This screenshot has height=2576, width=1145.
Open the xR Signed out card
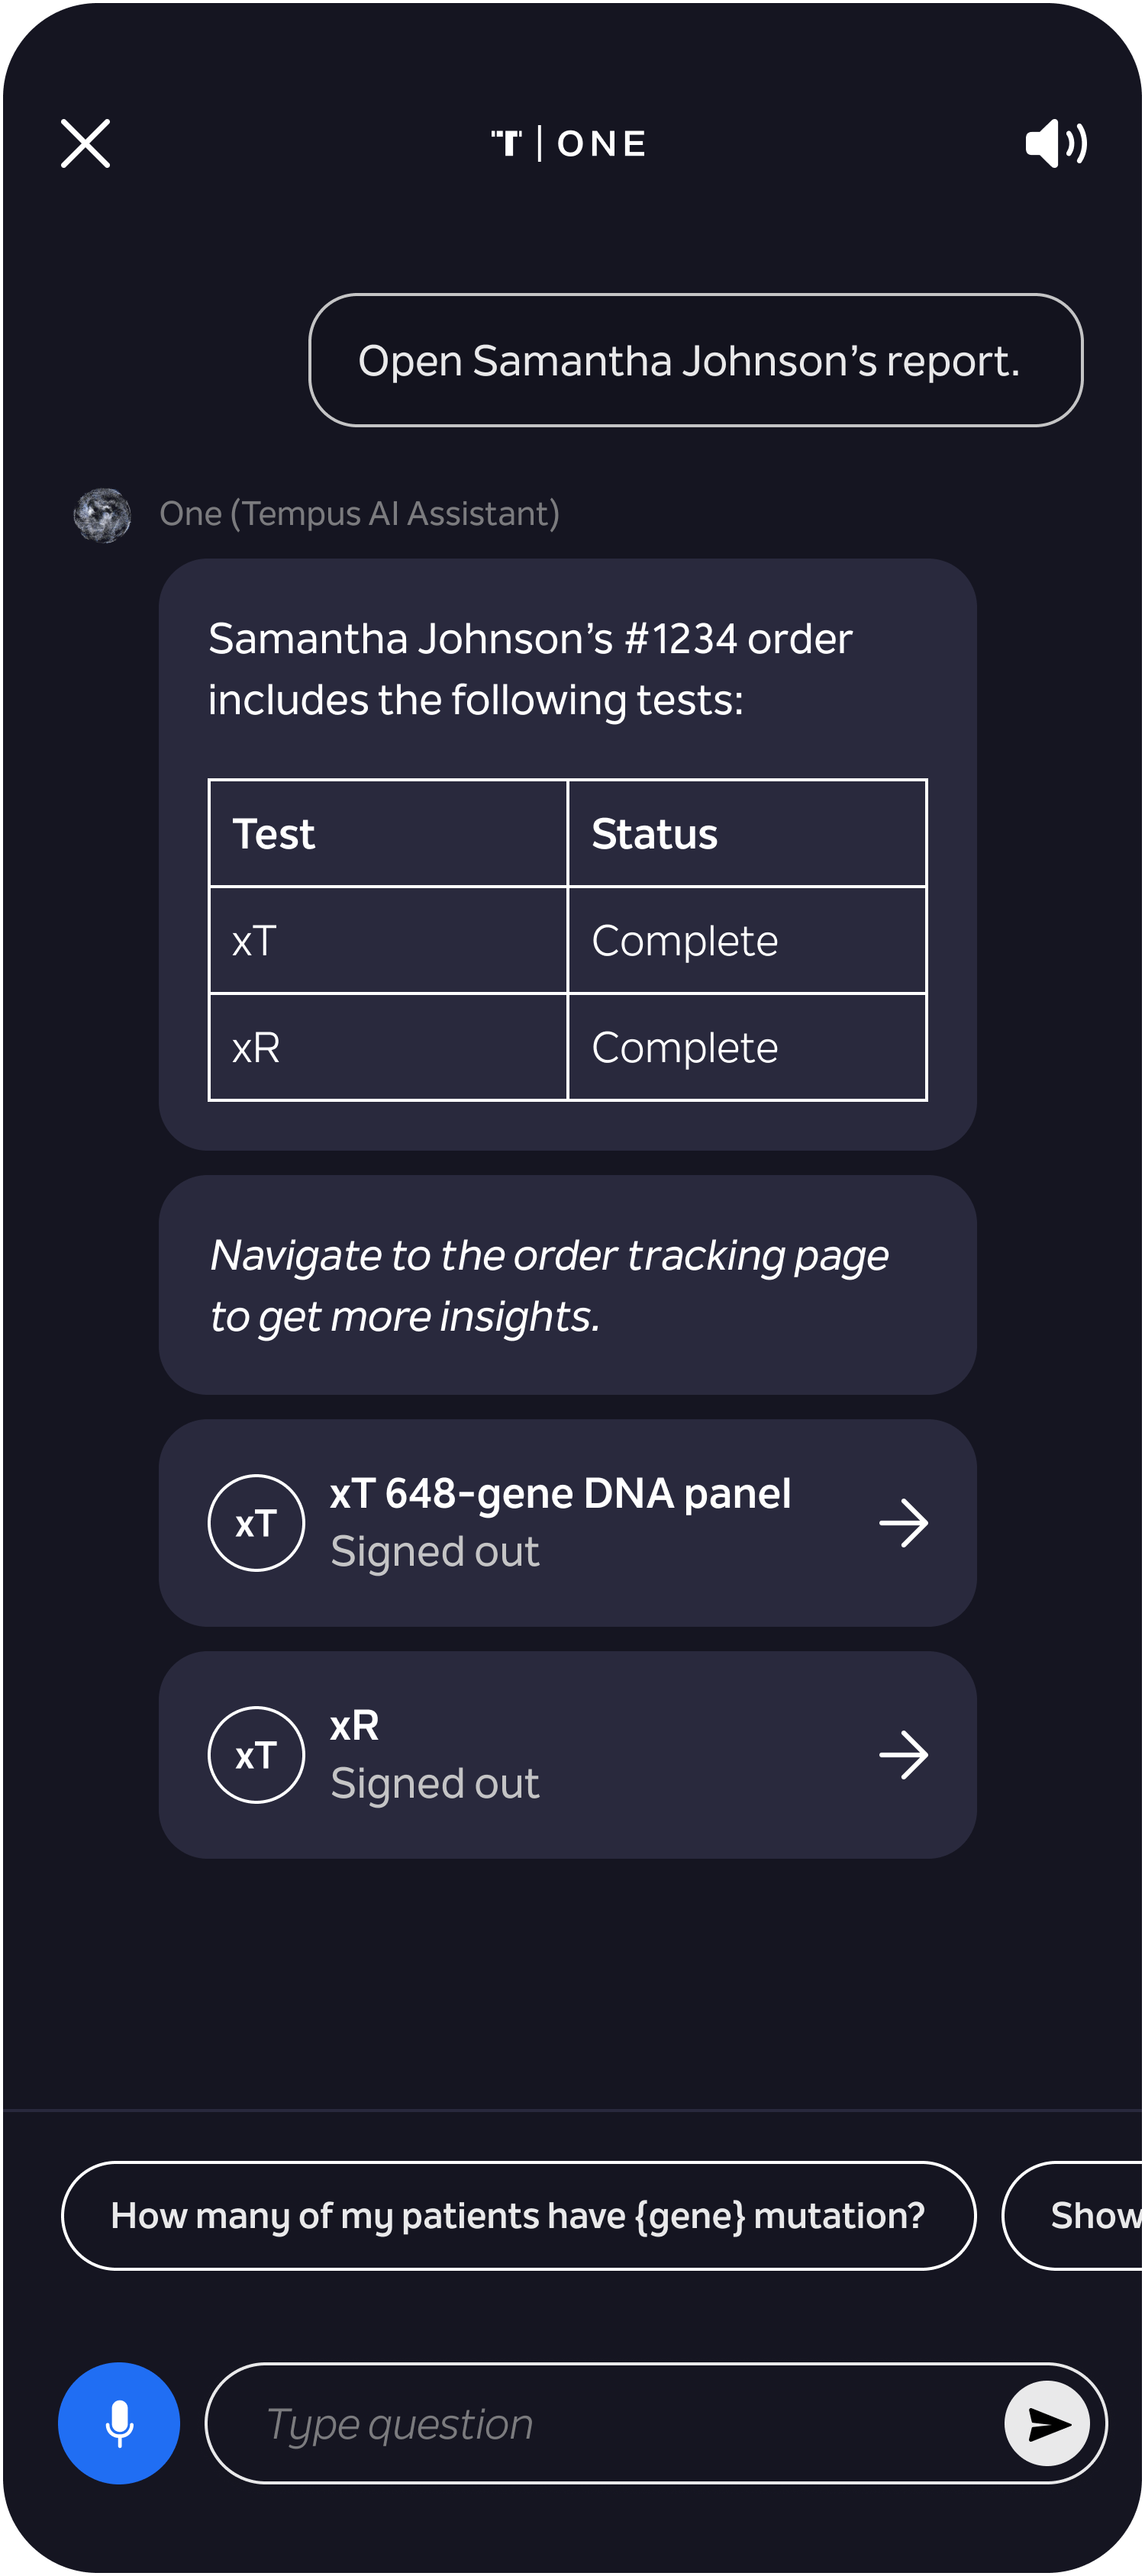pyautogui.click(x=567, y=1754)
